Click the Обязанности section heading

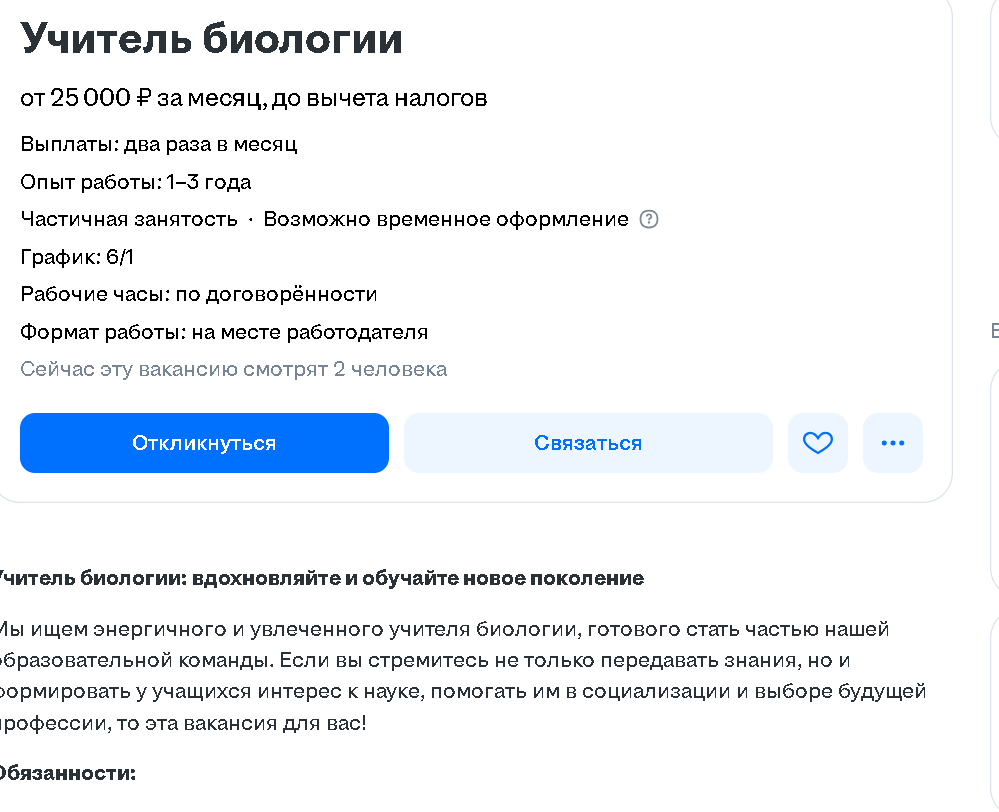(66, 773)
